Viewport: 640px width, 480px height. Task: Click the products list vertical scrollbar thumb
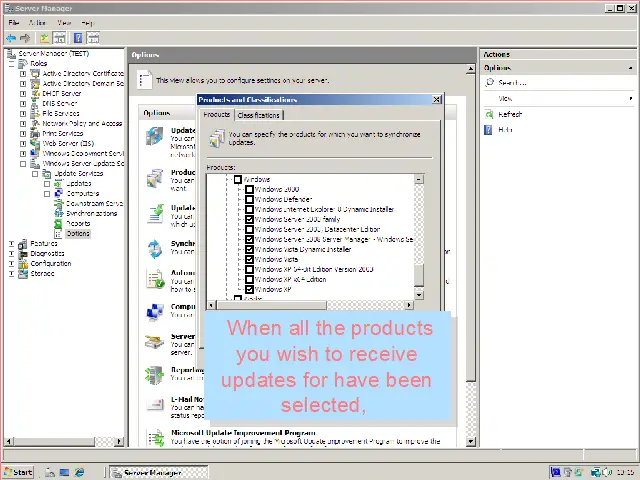(x=419, y=274)
